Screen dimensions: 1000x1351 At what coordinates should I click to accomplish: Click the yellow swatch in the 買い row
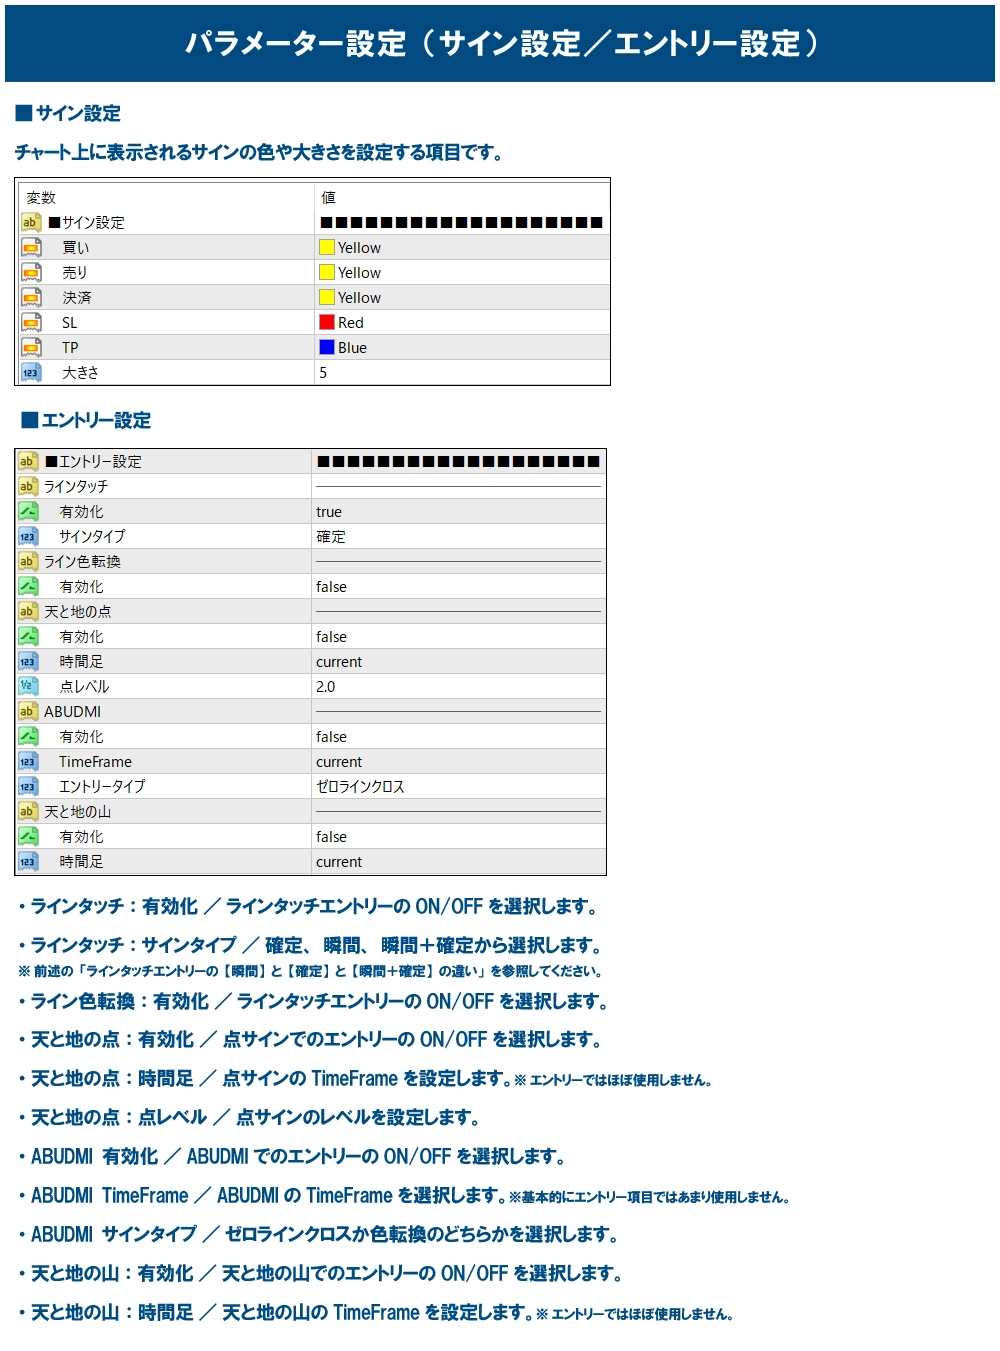point(327,247)
